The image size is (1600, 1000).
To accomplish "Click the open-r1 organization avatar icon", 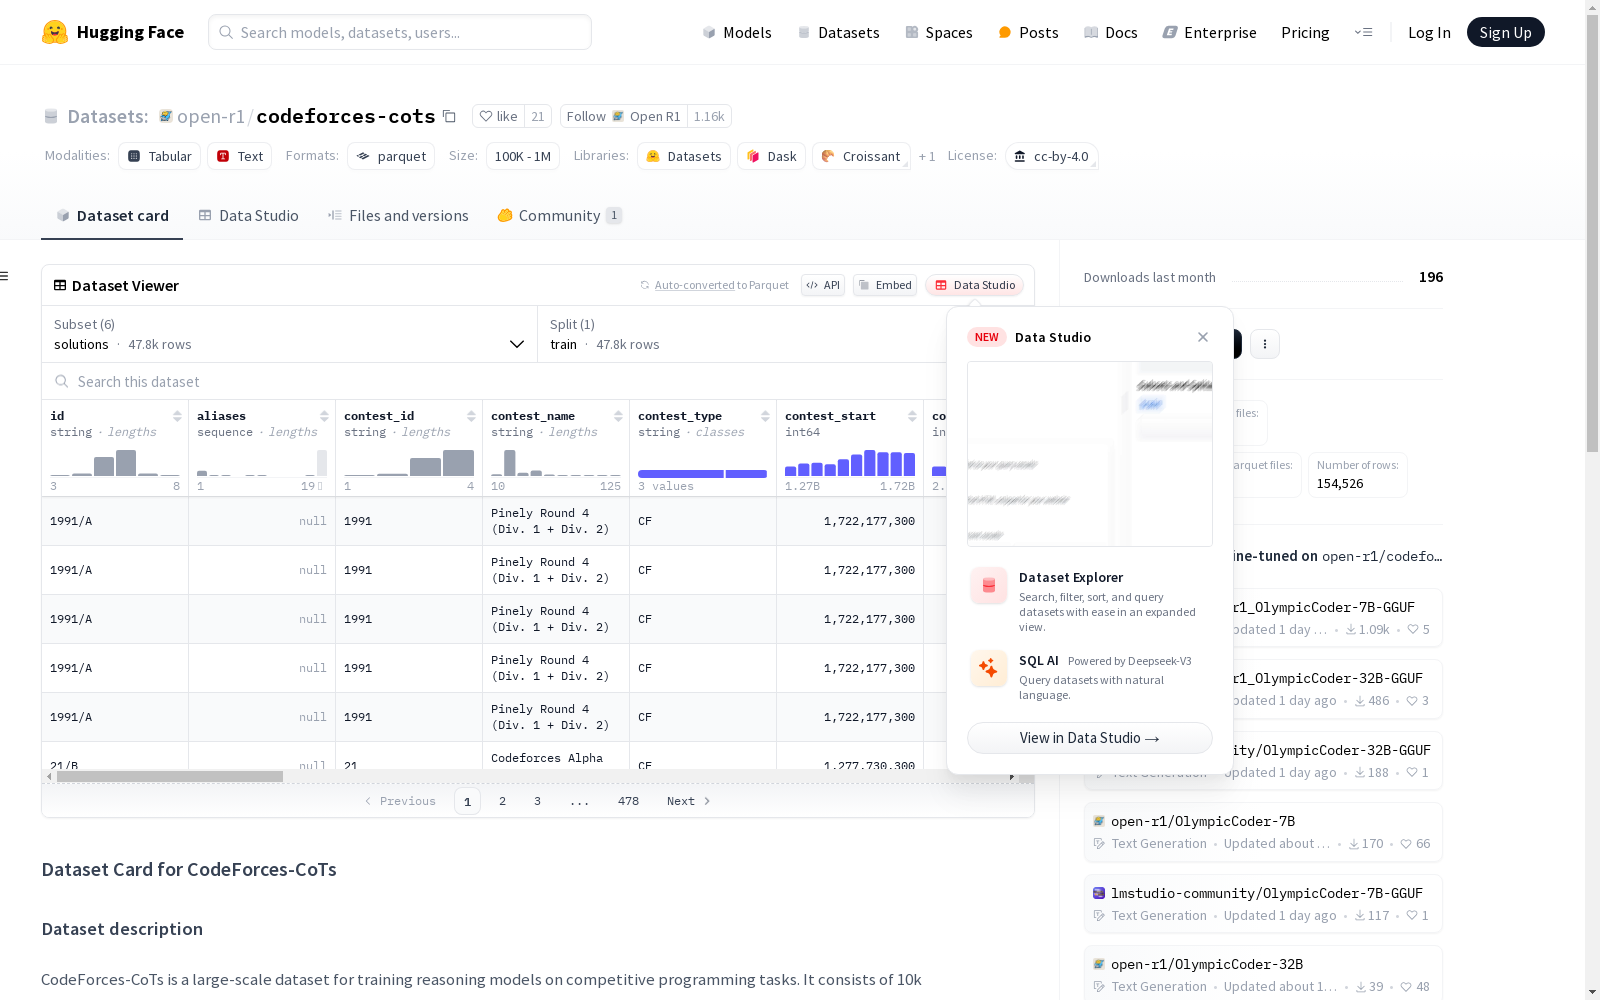I will pos(166,116).
